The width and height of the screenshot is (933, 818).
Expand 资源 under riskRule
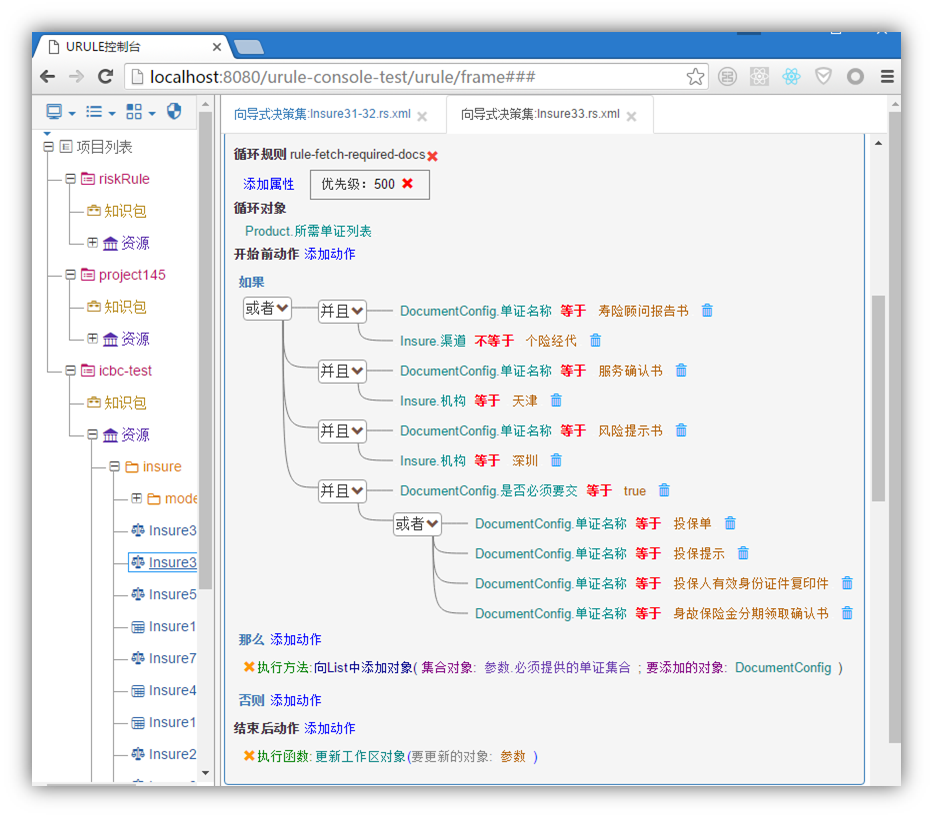pos(92,243)
